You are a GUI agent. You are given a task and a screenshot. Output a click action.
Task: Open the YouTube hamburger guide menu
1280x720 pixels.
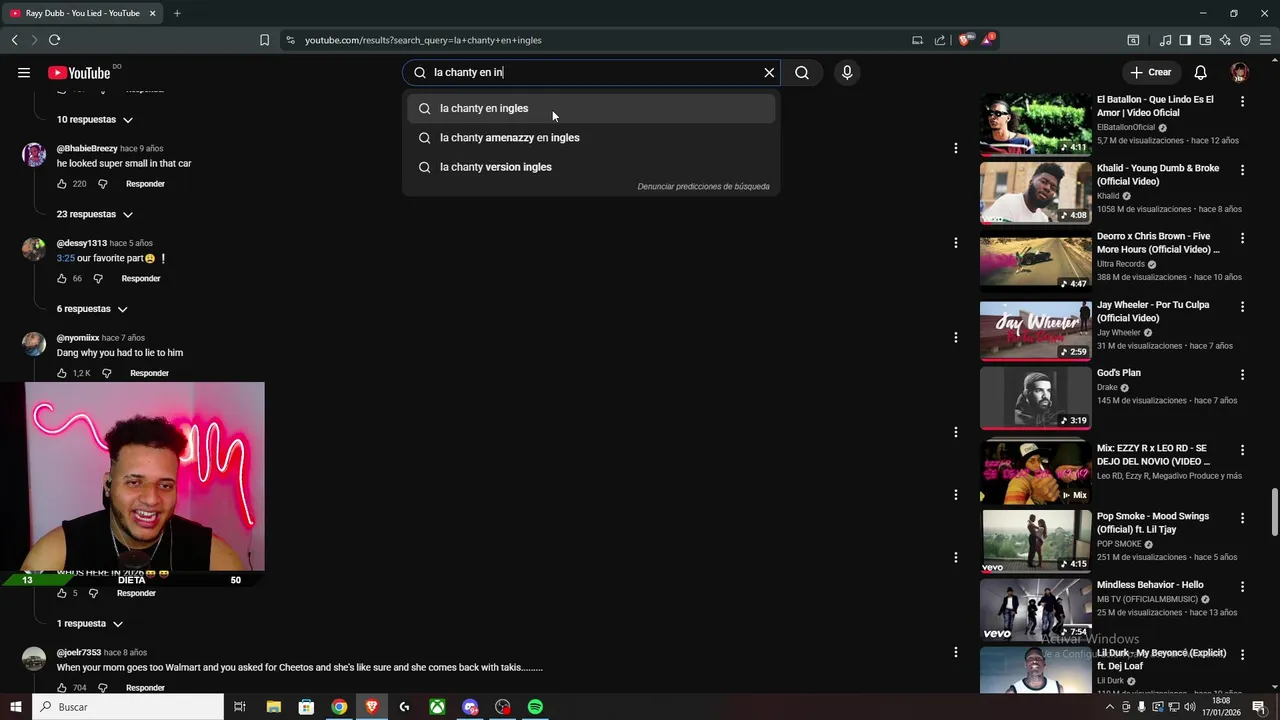click(x=24, y=72)
